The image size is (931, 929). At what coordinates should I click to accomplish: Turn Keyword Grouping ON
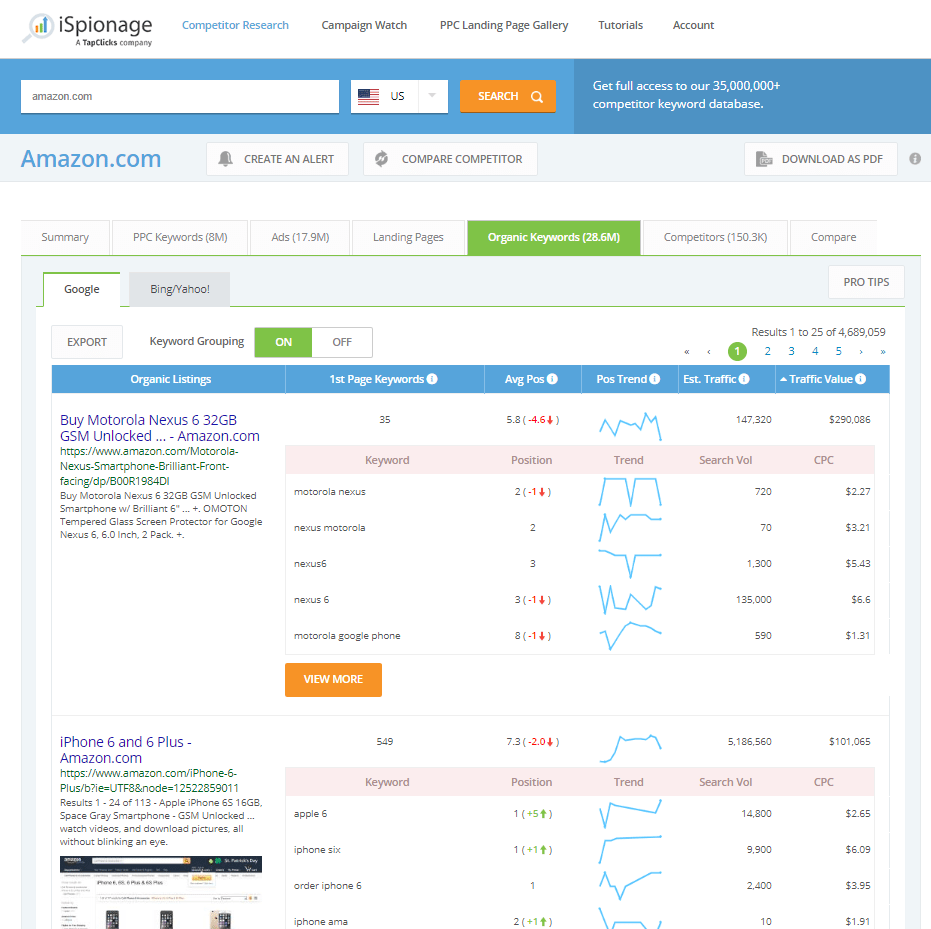tap(283, 342)
